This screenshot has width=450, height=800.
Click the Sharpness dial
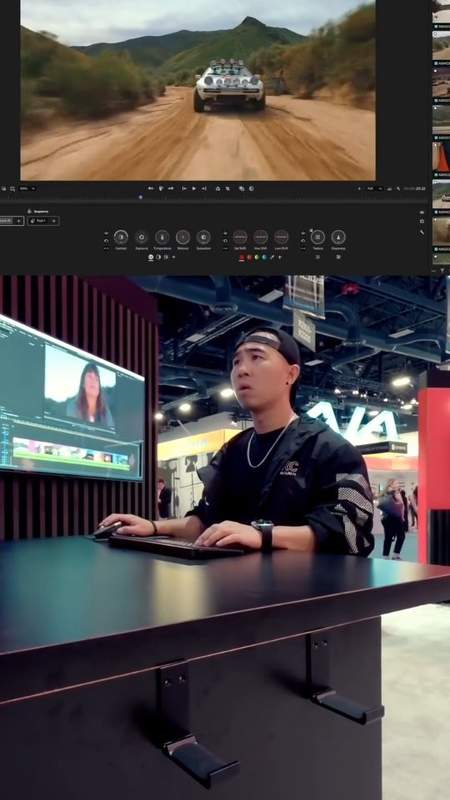pos(338,237)
